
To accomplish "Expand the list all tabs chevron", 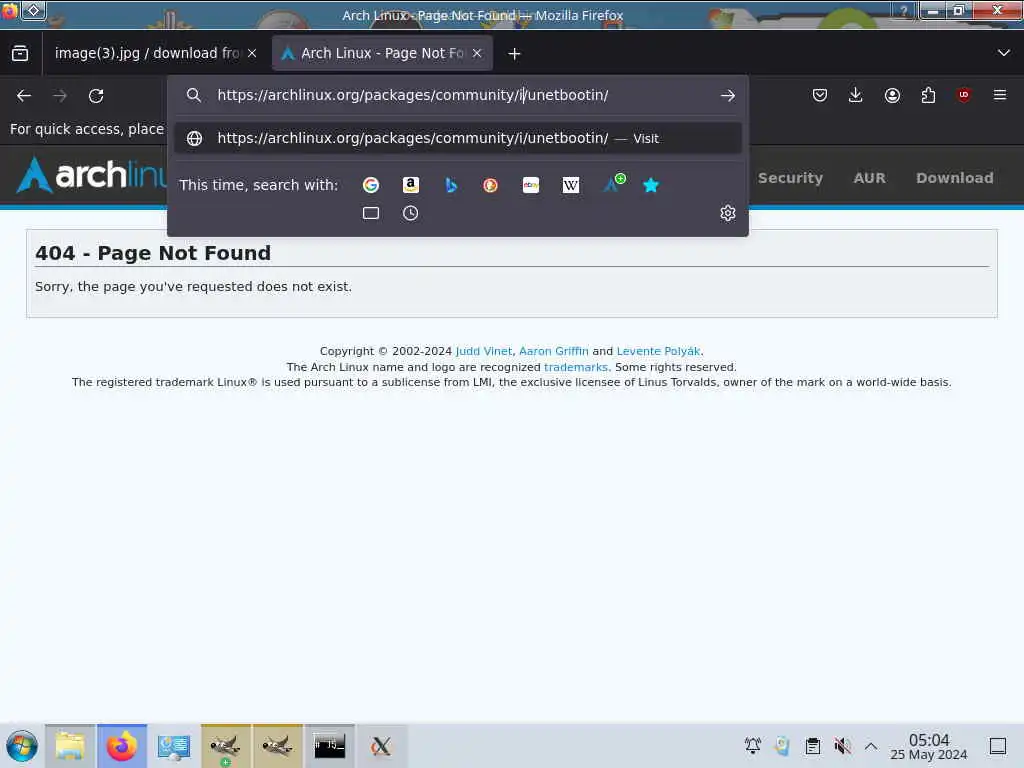I will [1004, 53].
